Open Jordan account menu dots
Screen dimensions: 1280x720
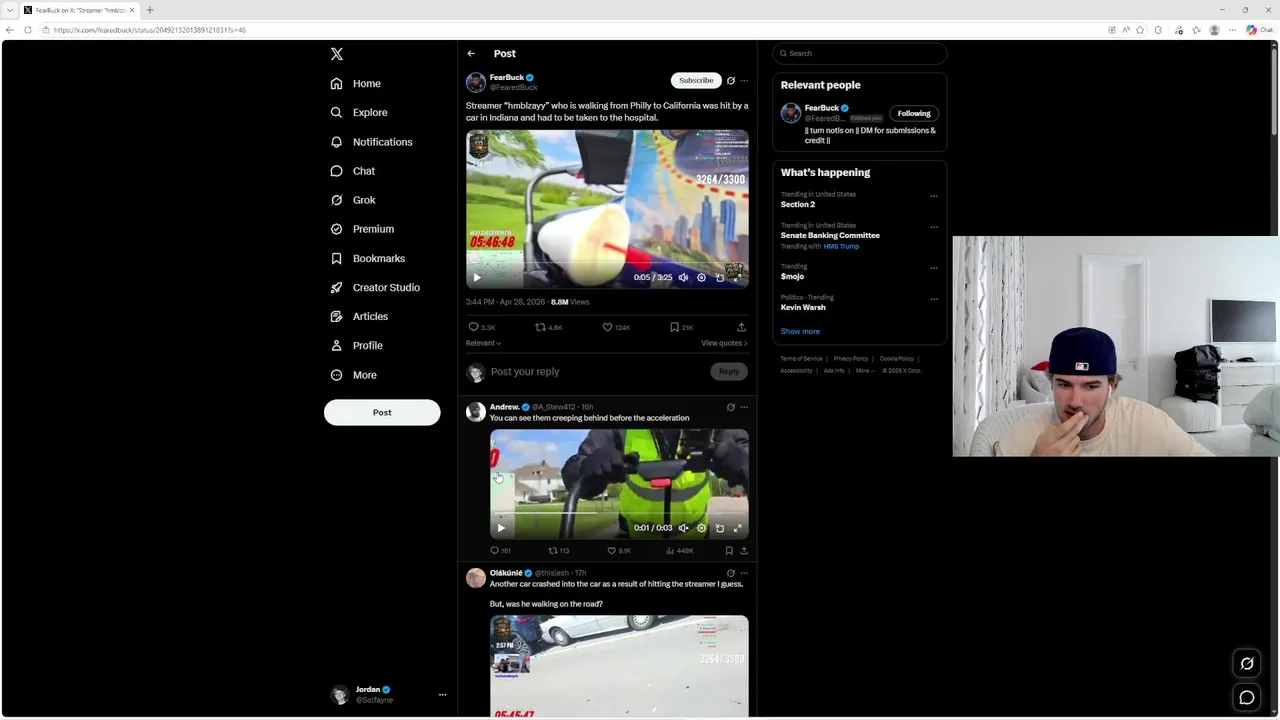tap(442, 694)
